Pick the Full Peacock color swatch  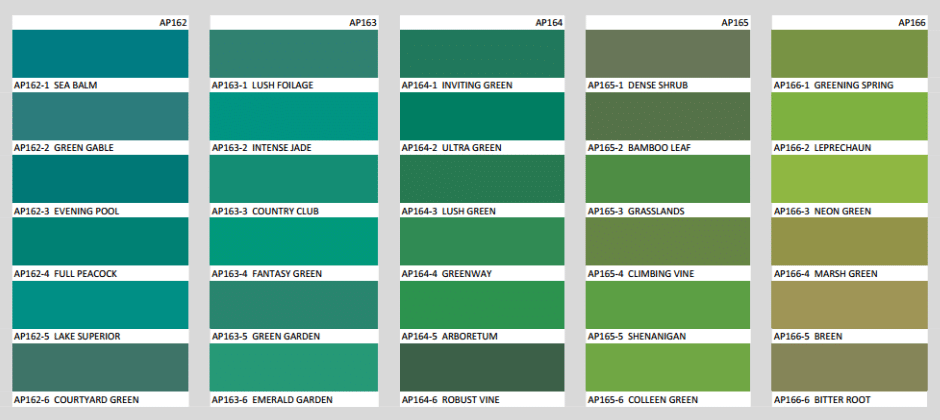pyautogui.click(x=99, y=242)
